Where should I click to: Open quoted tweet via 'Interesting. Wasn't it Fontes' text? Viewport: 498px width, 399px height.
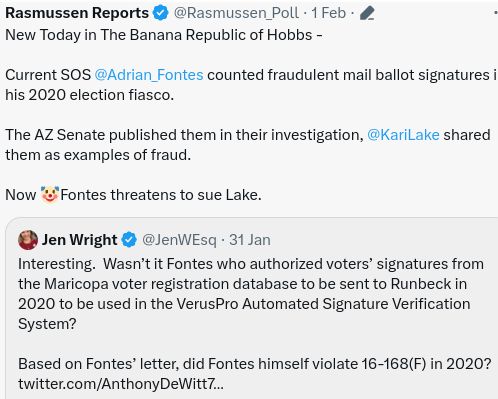251,294
